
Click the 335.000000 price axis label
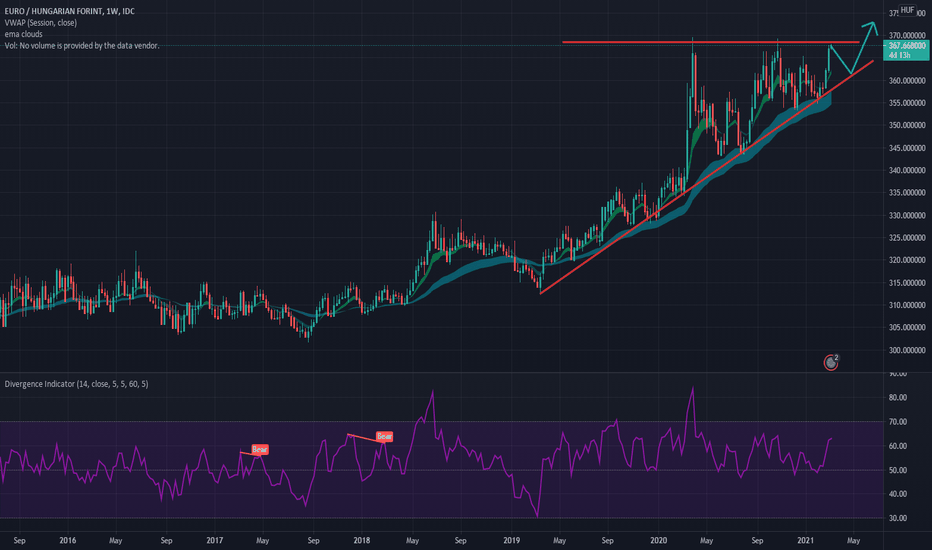[x=907, y=193]
